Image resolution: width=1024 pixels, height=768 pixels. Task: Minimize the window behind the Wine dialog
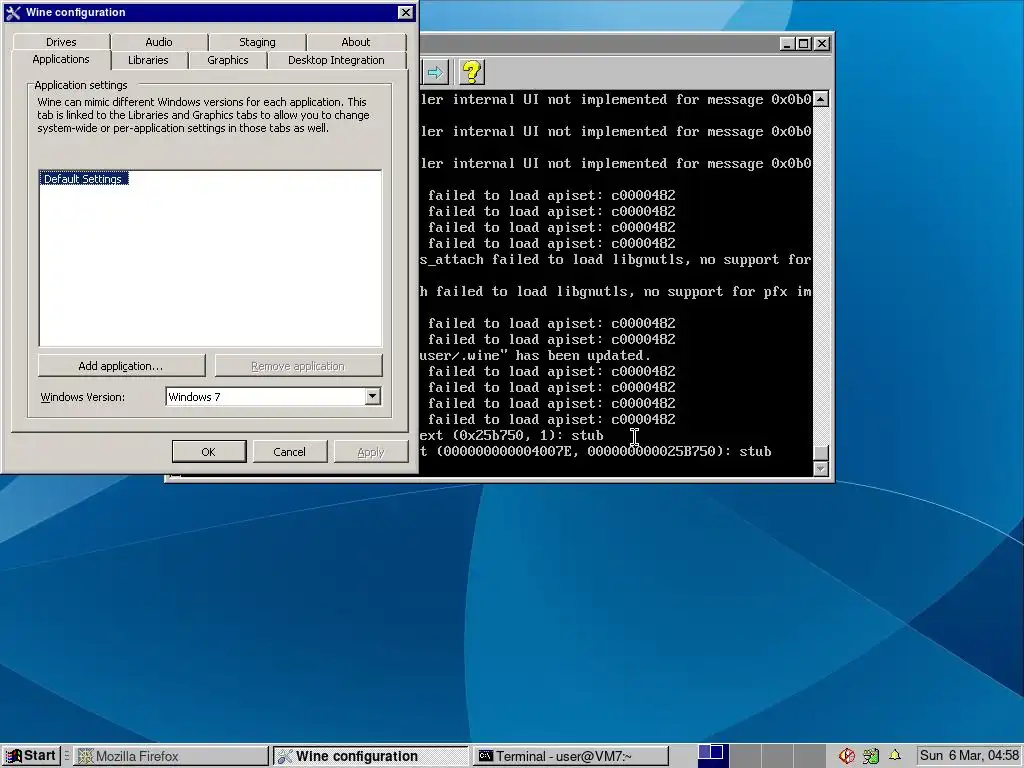(787, 44)
